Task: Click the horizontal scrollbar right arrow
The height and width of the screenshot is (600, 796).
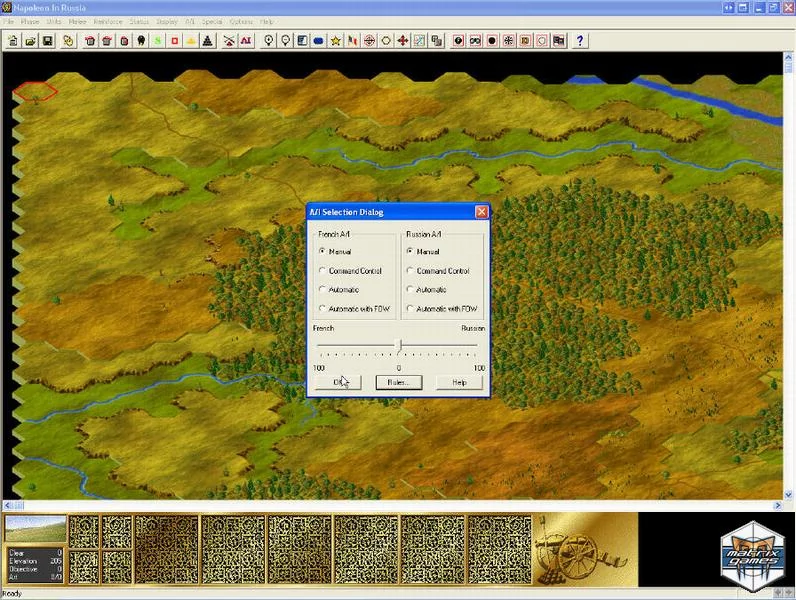Action: 777,506
